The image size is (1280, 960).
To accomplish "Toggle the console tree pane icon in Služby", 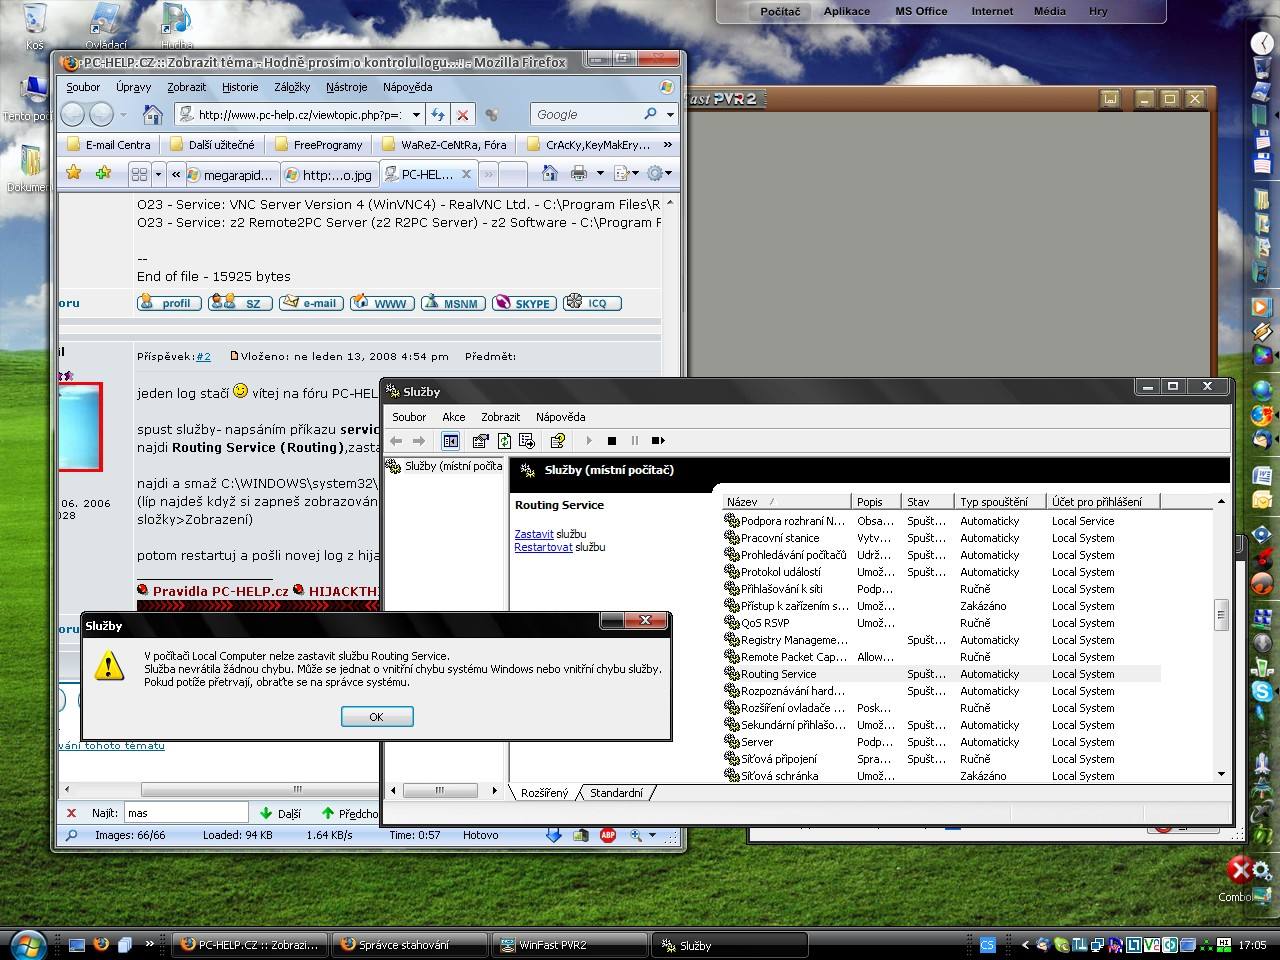I will [x=450, y=441].
